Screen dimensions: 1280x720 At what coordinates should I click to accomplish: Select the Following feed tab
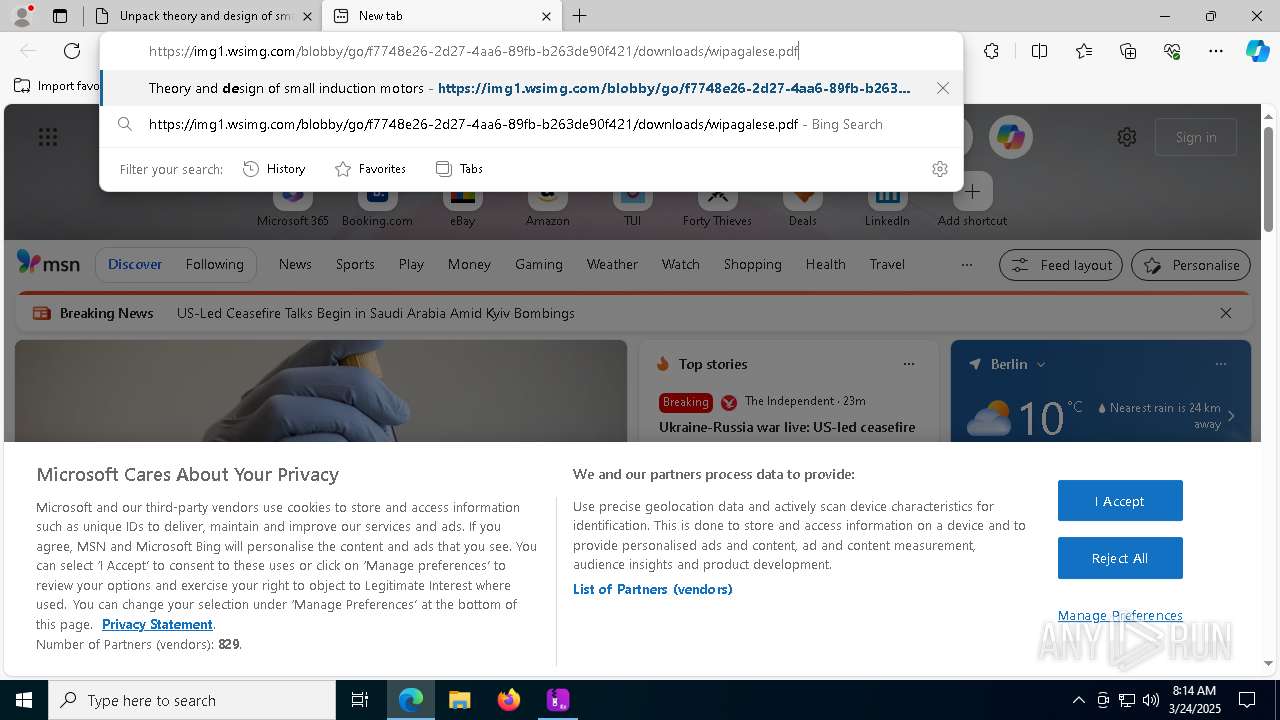[x=214, y=264]
